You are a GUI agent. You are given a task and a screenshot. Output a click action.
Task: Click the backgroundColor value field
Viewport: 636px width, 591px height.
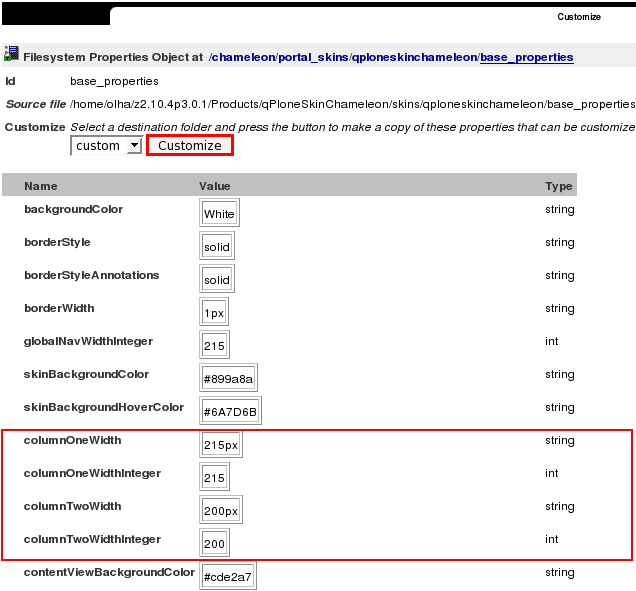click(x=219, y=214)
